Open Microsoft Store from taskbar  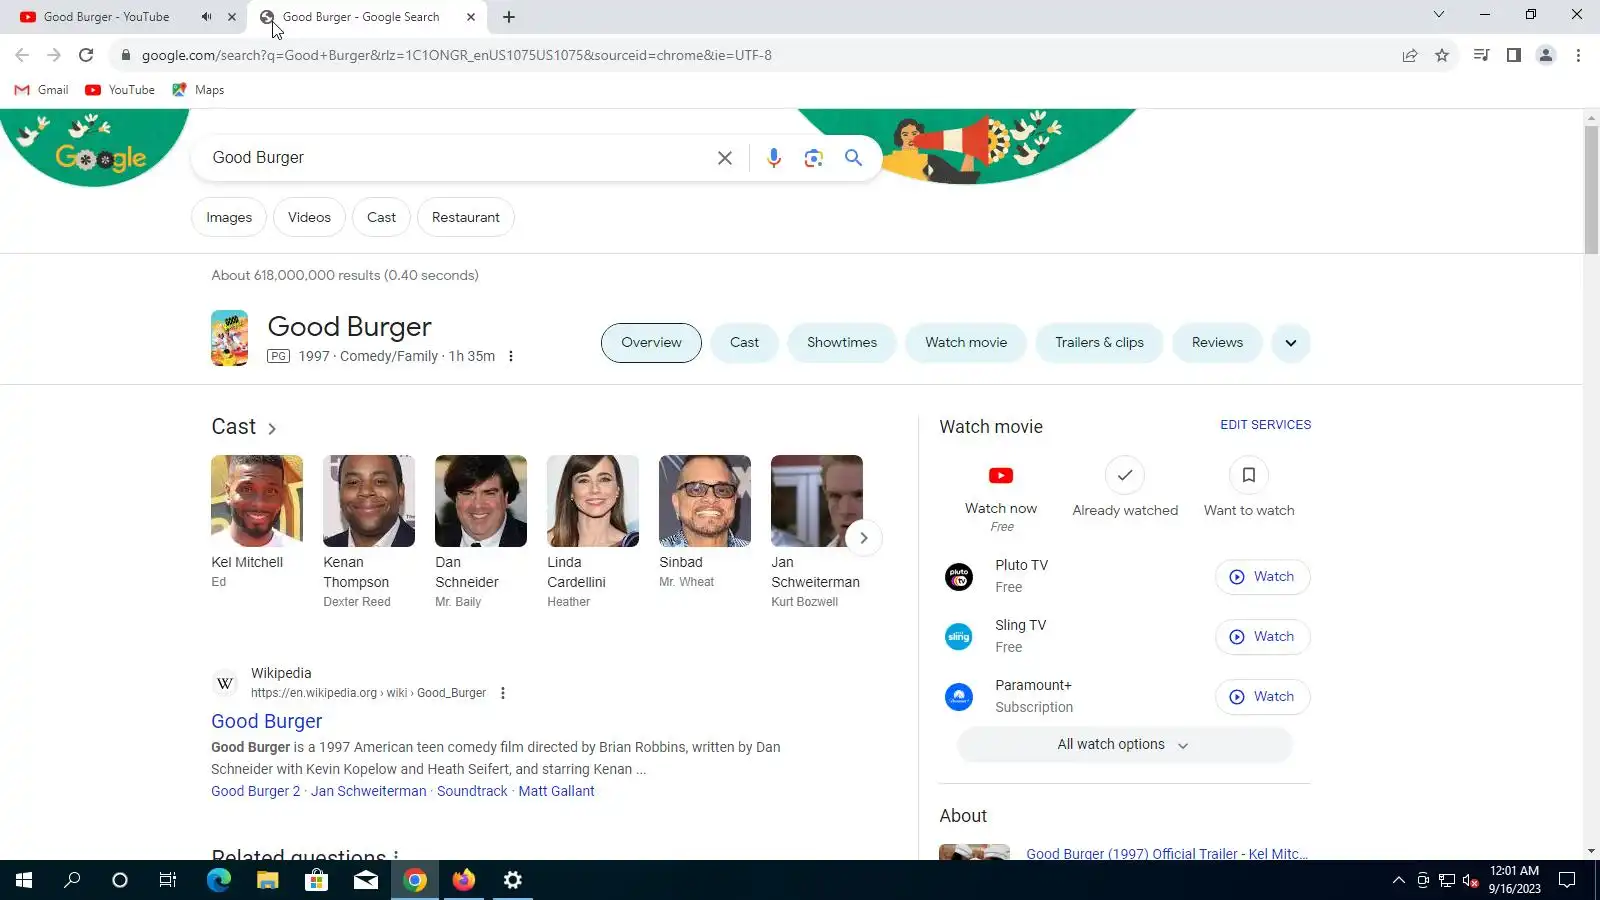[316, 880]
